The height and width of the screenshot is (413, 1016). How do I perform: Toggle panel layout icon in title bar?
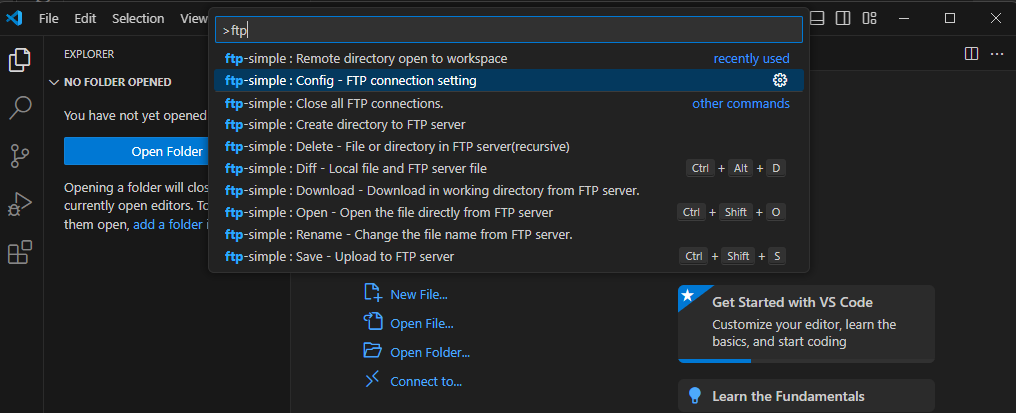coord(817,18)
